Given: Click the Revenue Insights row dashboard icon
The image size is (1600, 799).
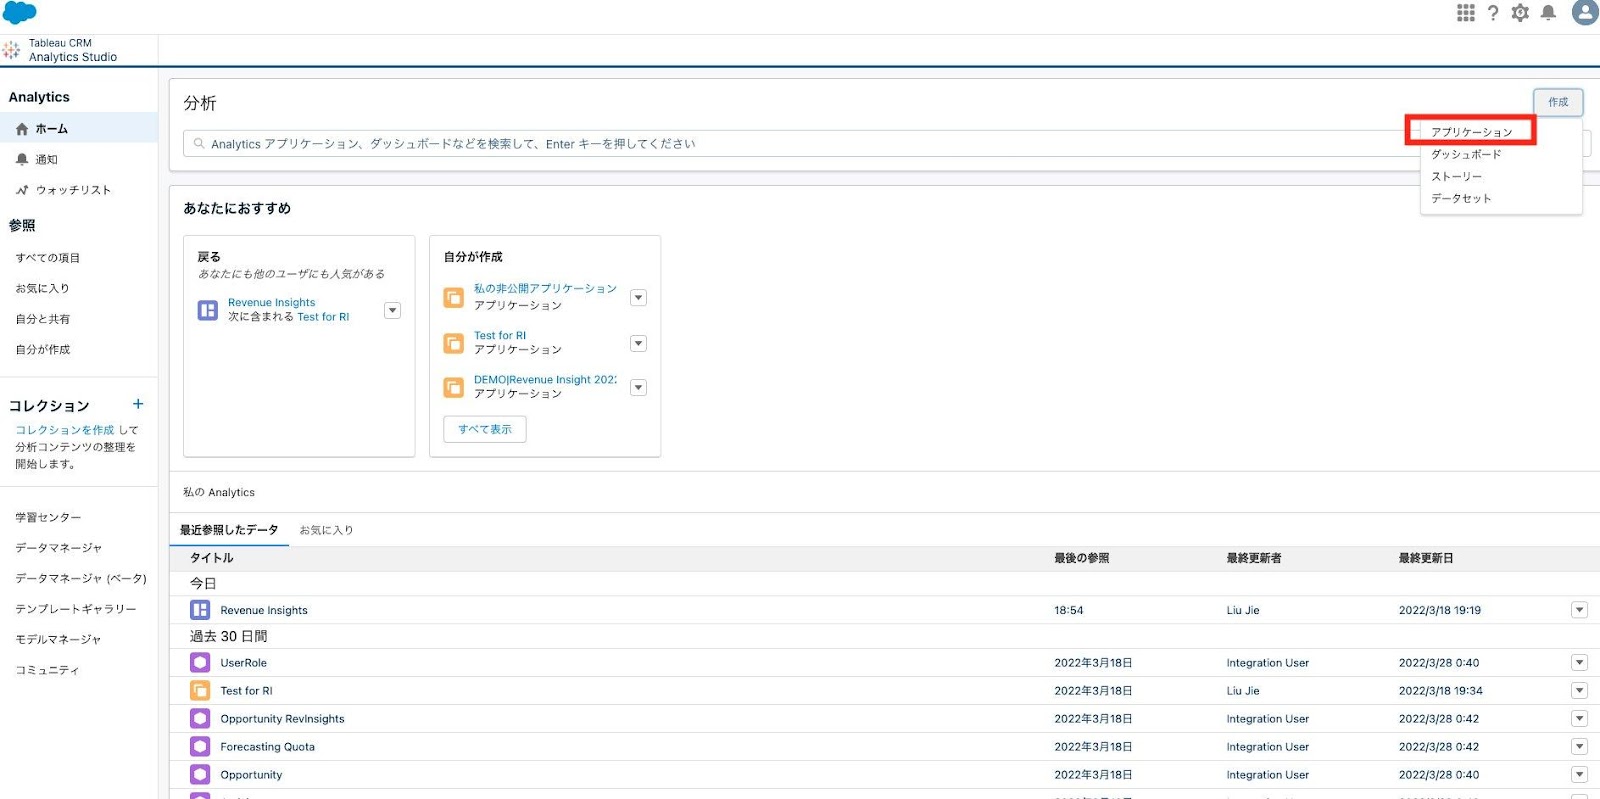Looking at the screenshot, I should click(x=200, y=610).
